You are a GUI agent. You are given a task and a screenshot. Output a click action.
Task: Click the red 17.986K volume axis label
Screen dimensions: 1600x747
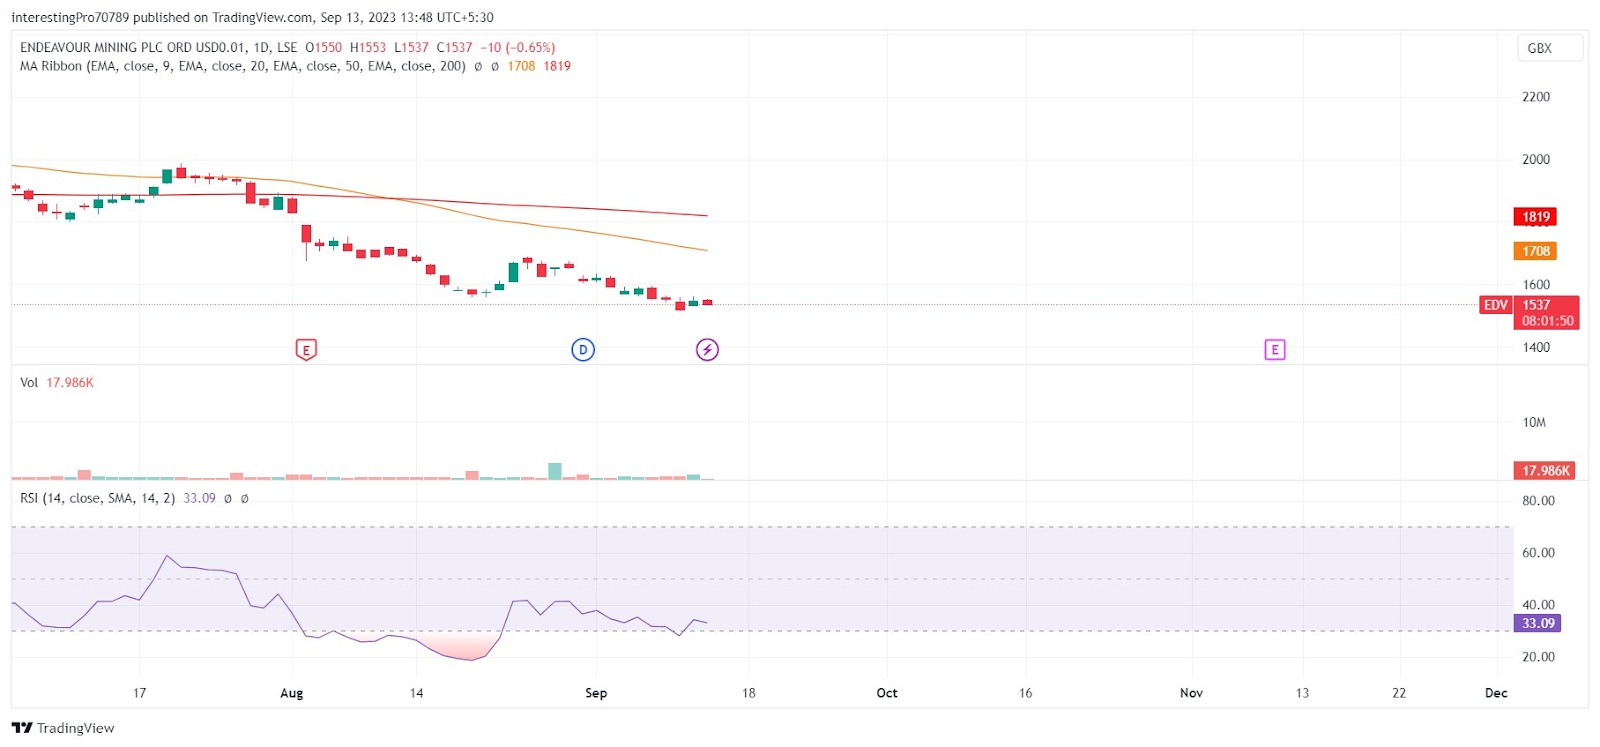[1545, 471]
